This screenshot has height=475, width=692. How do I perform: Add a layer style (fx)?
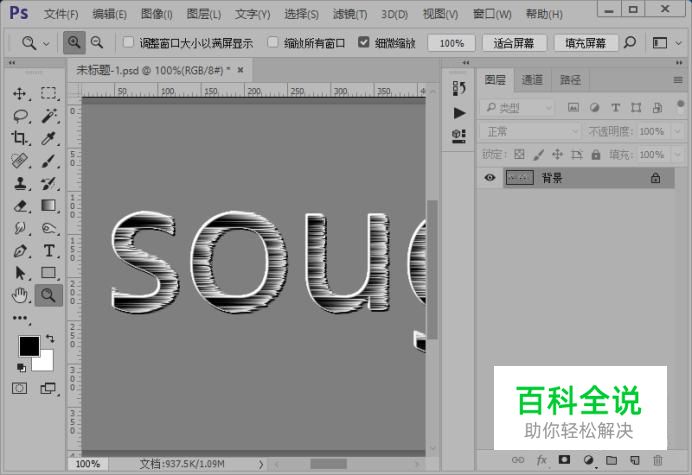tap(542, 460)
